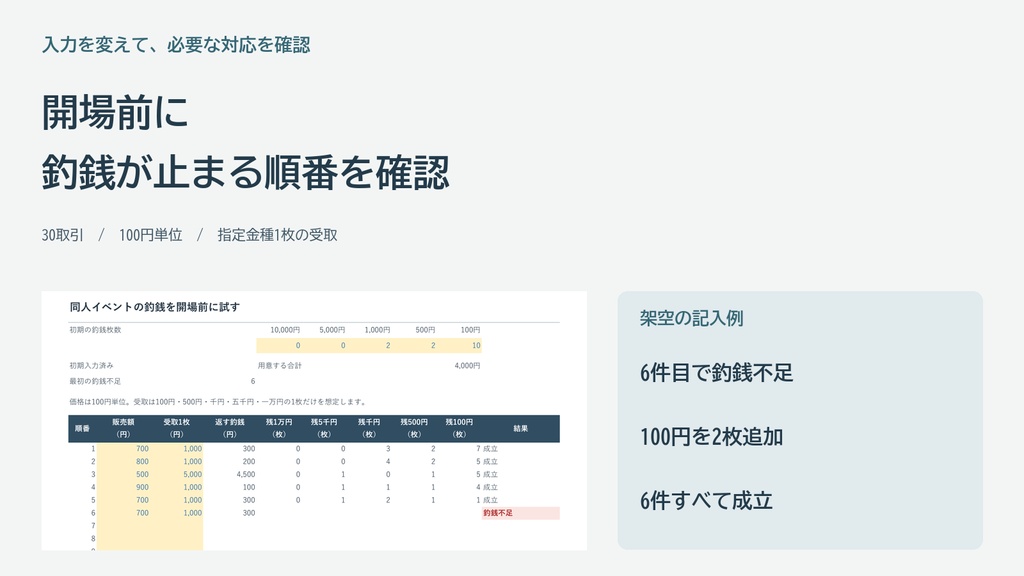Click the subtitle 入力を変えて、必要な対応を確認
Viewport: 1024px width, 576px height.
(176, 45)
